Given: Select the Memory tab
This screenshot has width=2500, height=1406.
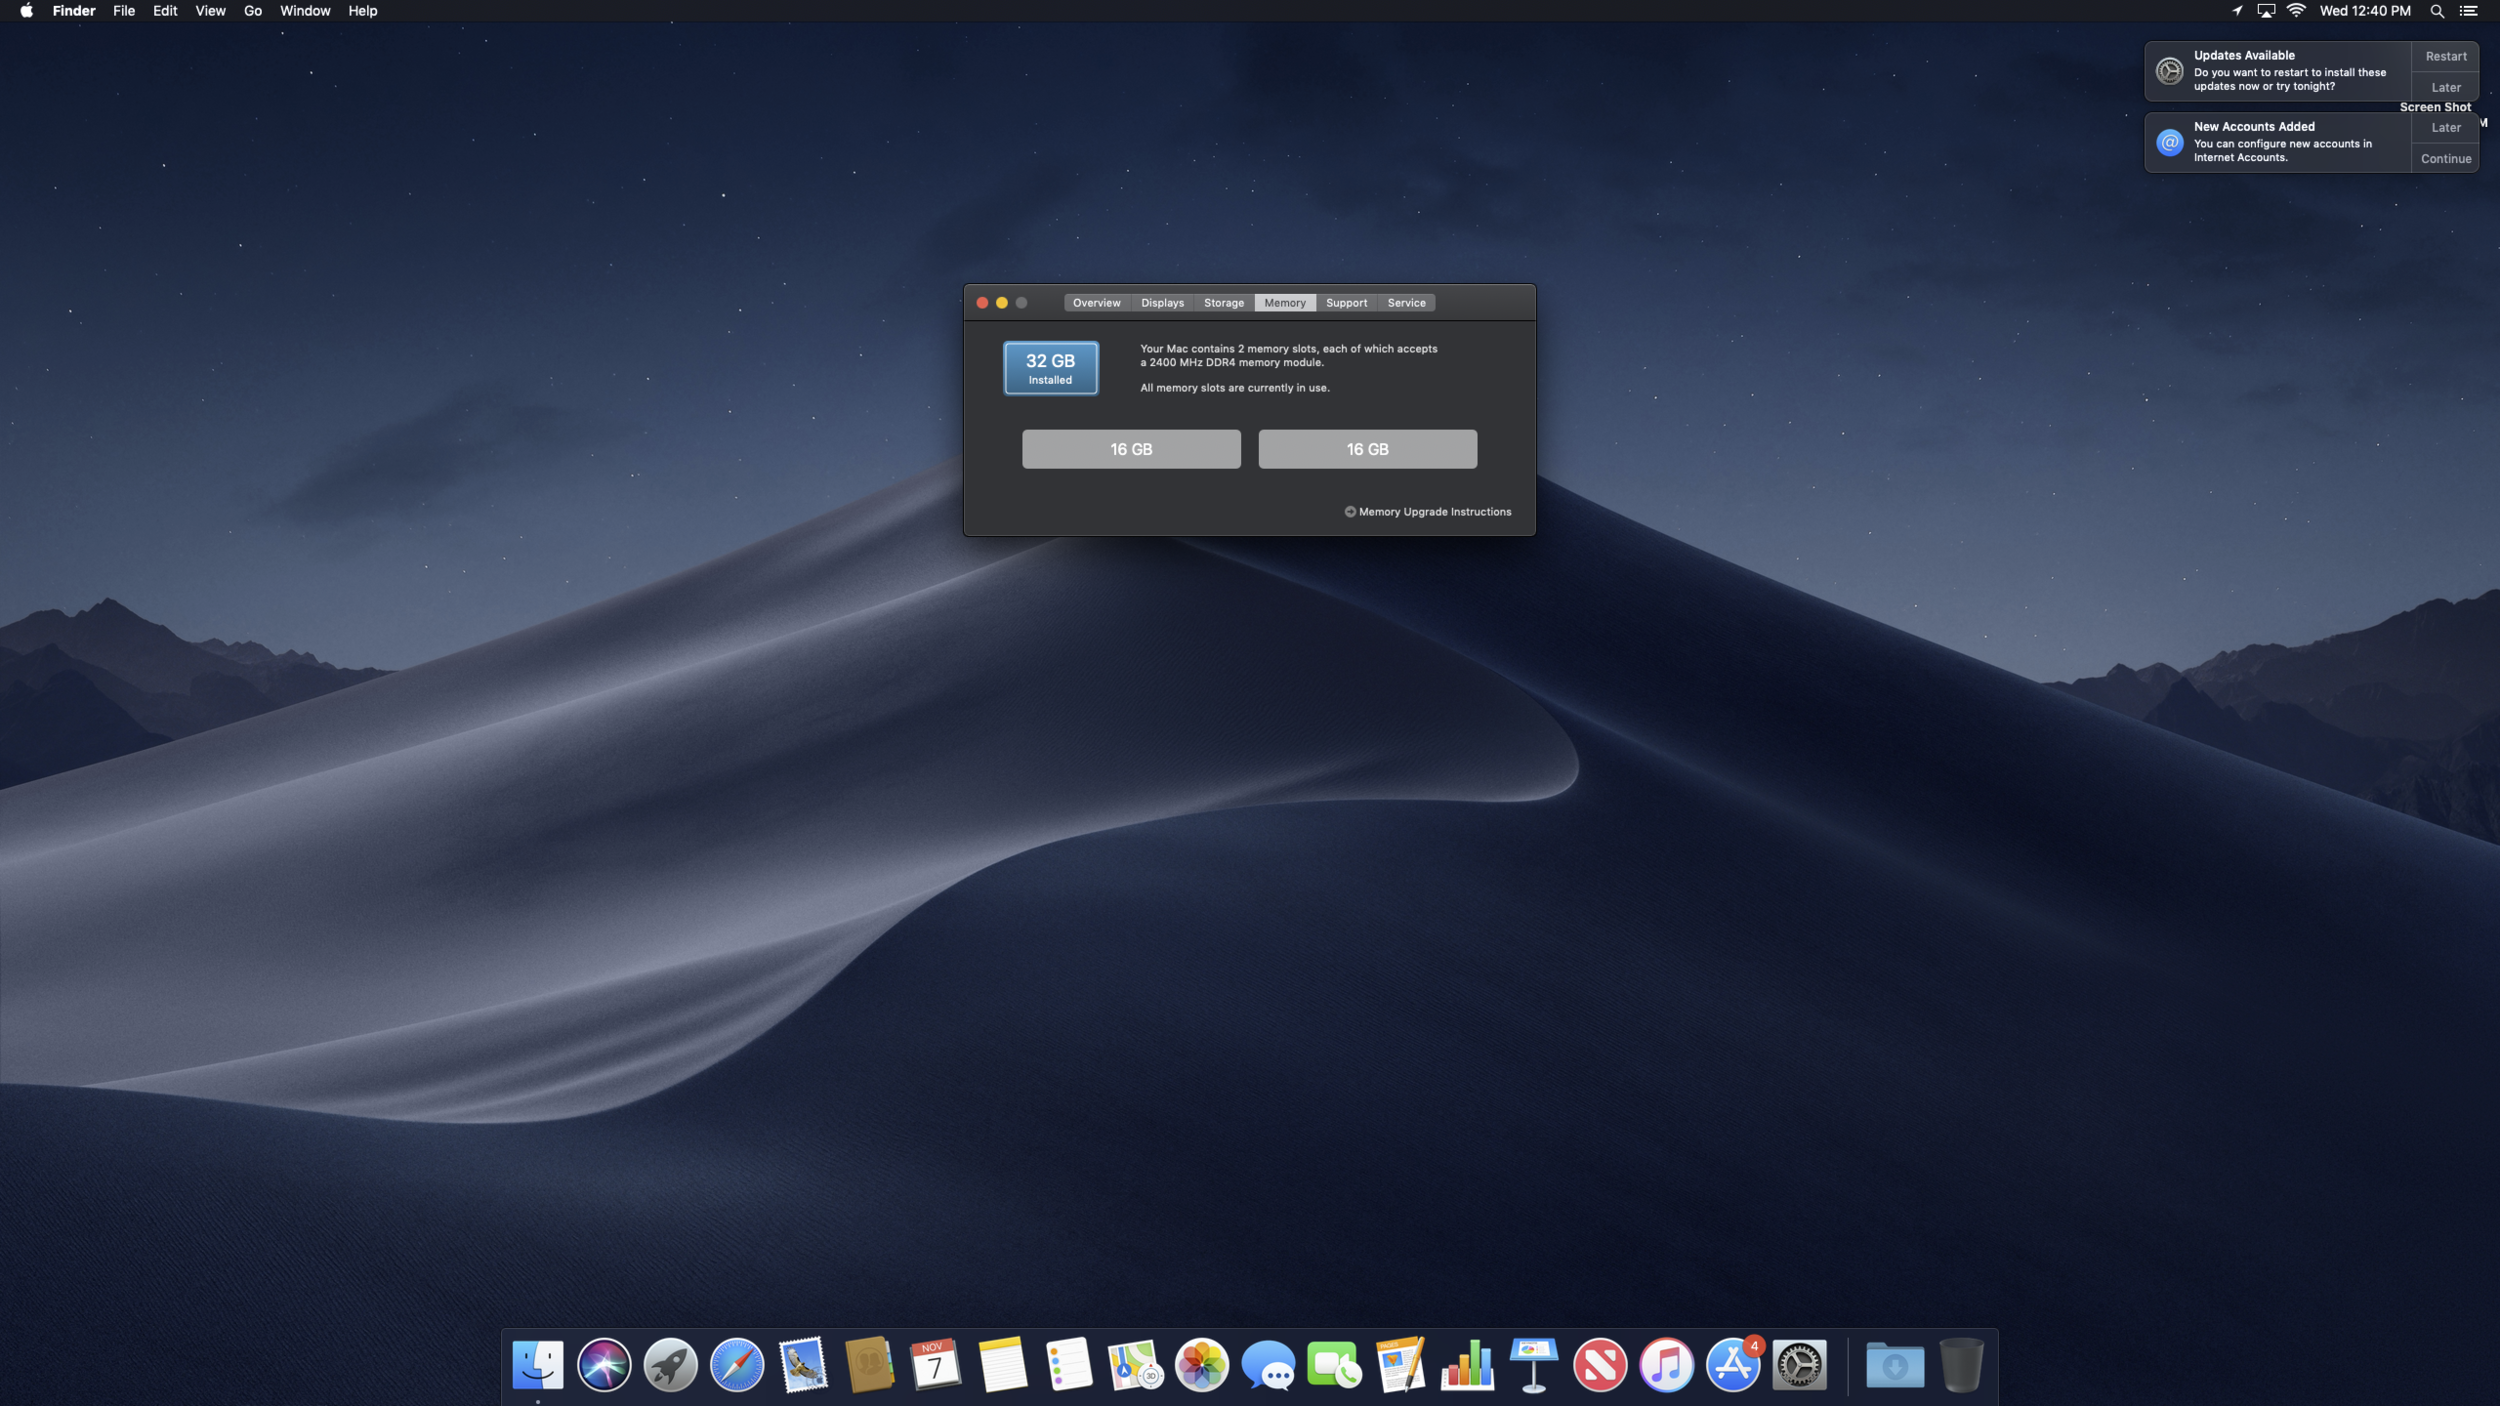Looking at the screenshot, I should click(1285, 303).
